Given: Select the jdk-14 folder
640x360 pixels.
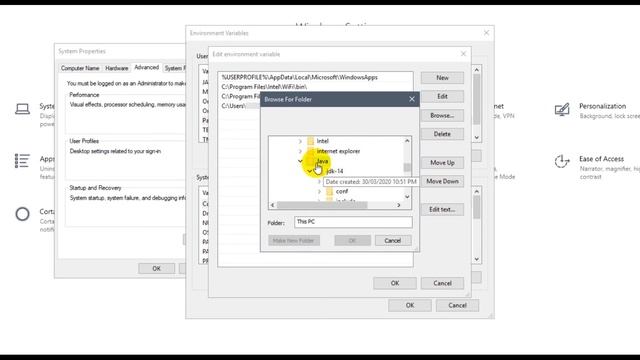Looking at the screenshot, I should tap(335, 171).
